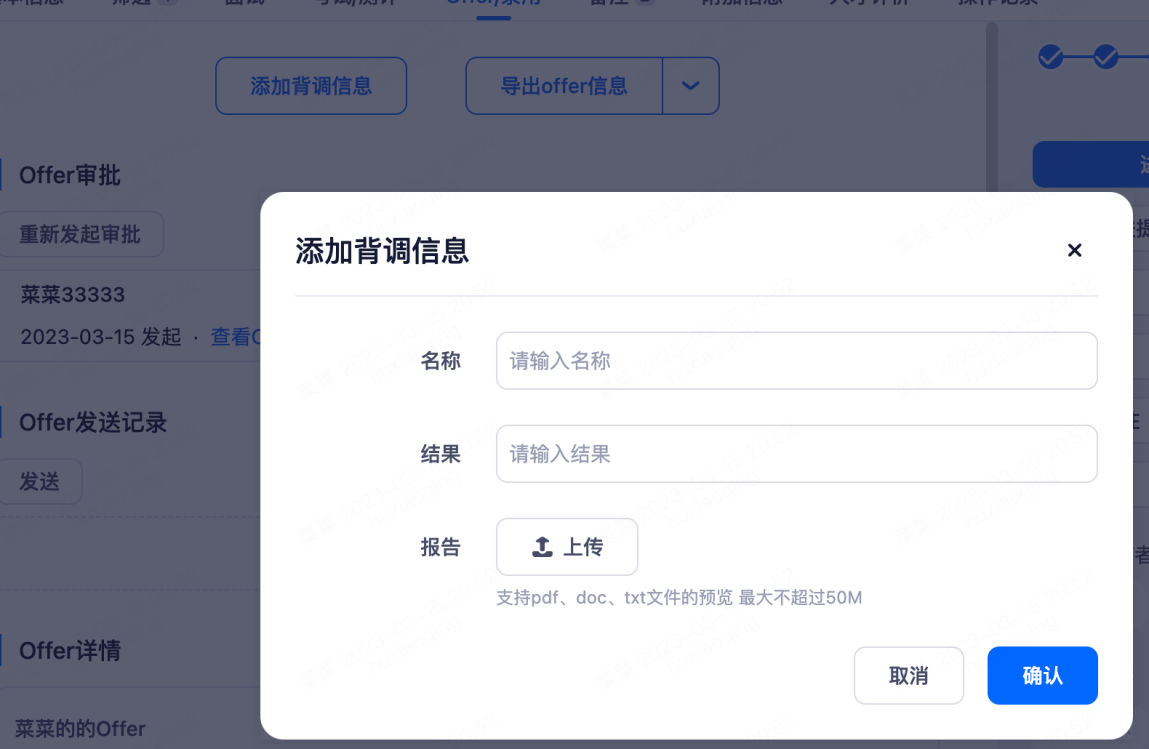Click the 导出offer信息 button

[564, 86]
